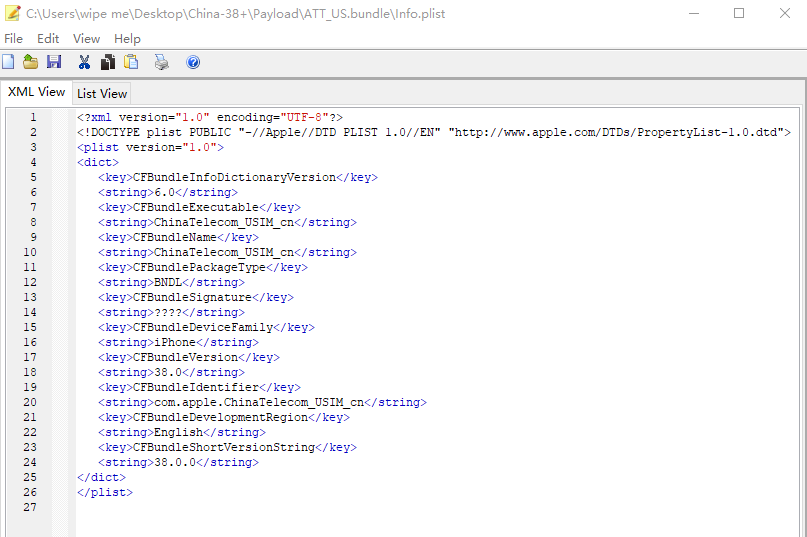This screenshot has width=807, height=537.
Task: Click the CFBundleIdentifier key line
Action: click(200, 387)
